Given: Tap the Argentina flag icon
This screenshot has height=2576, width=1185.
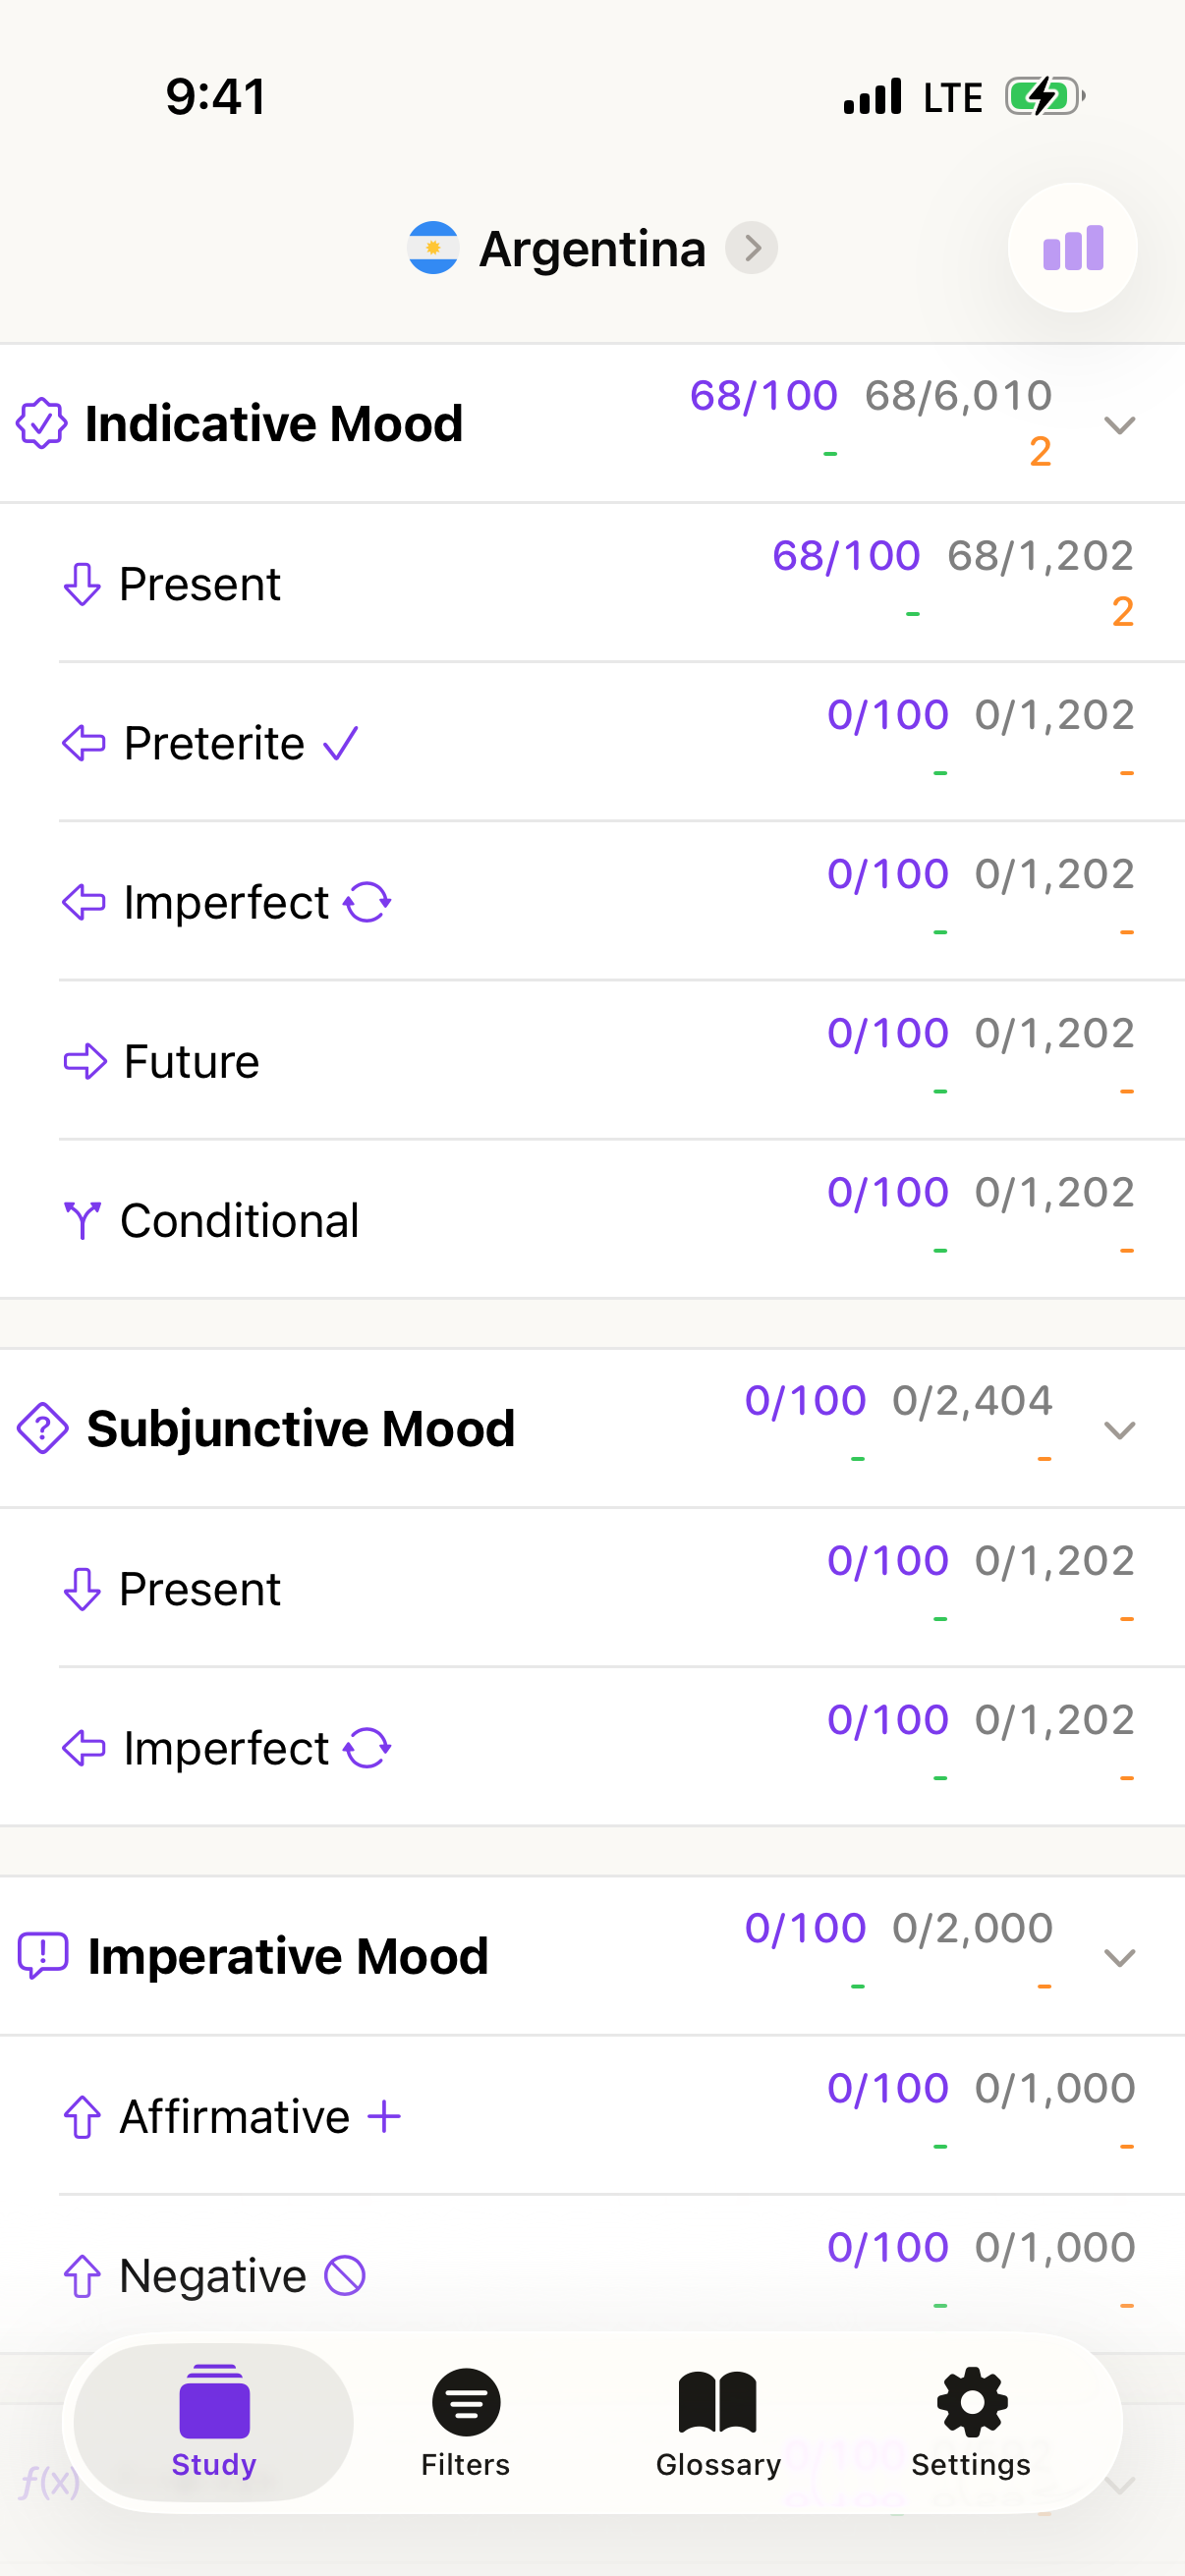Looking at the screenshot, I should 433,248.
